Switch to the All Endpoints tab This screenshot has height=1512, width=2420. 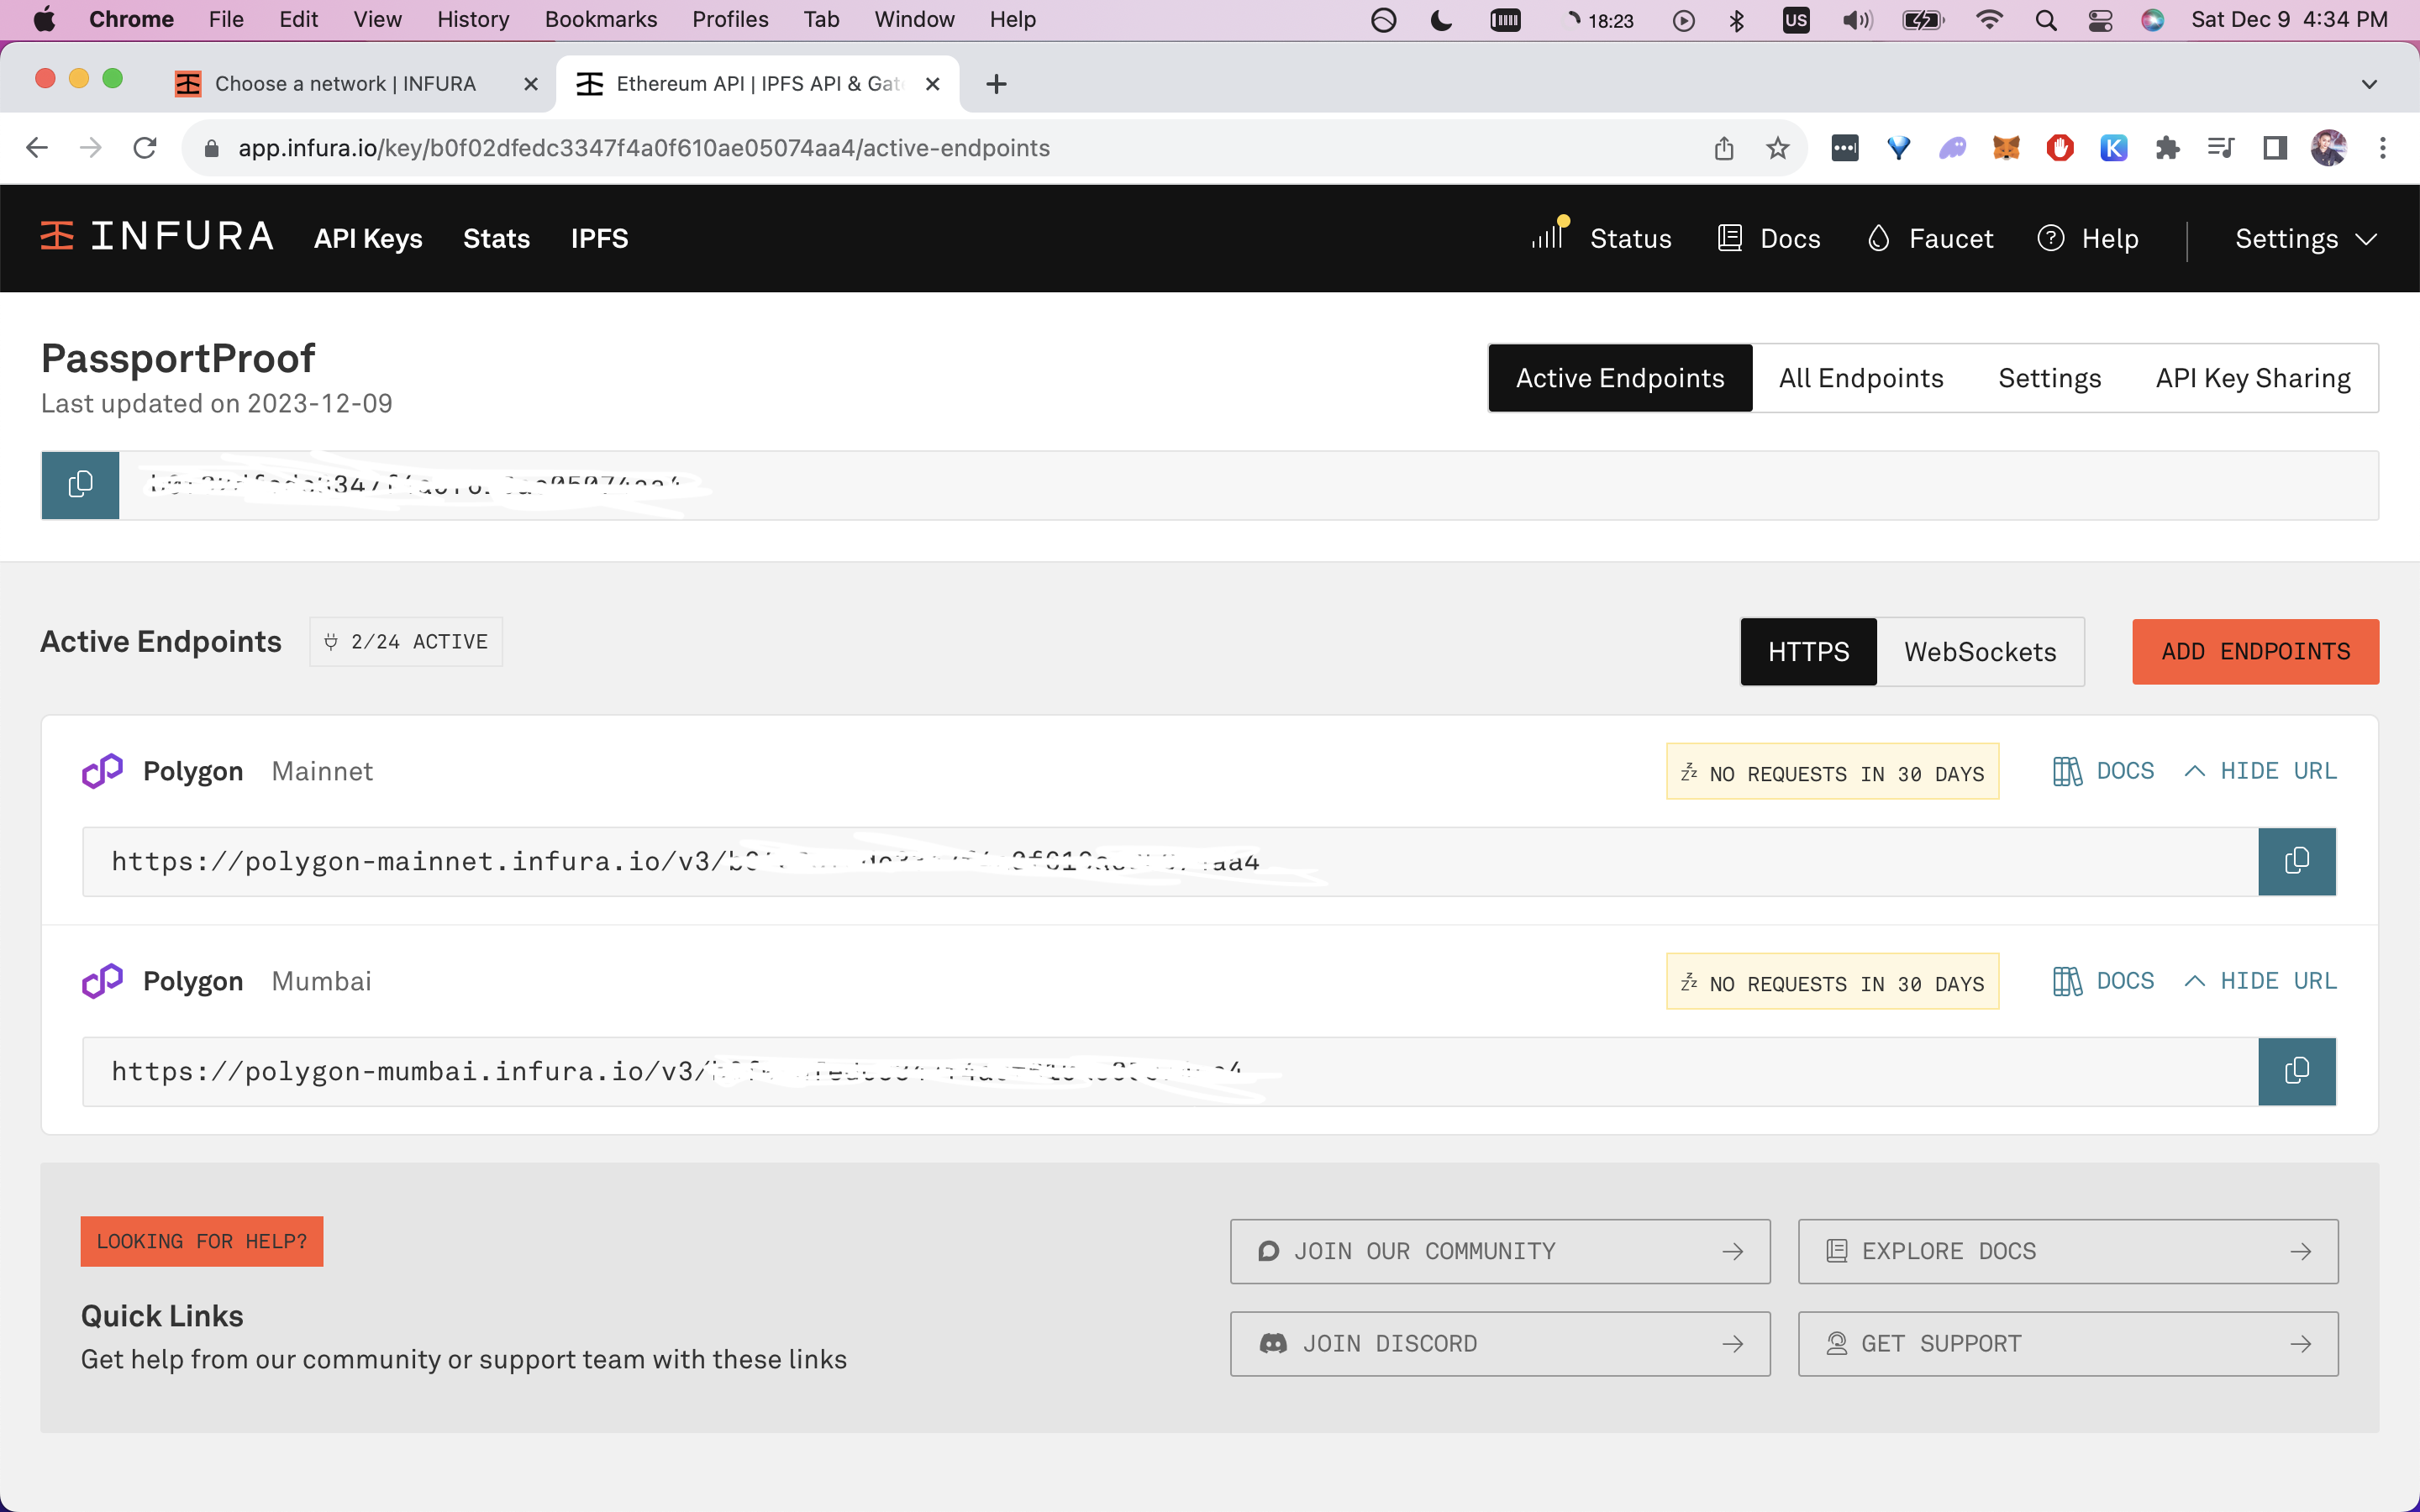(x=1860, y=378)
